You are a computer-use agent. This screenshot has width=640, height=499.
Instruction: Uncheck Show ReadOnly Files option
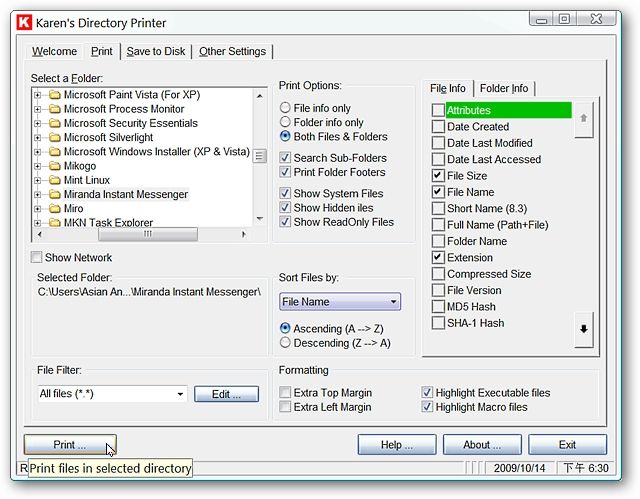click(x=285, y=222)
